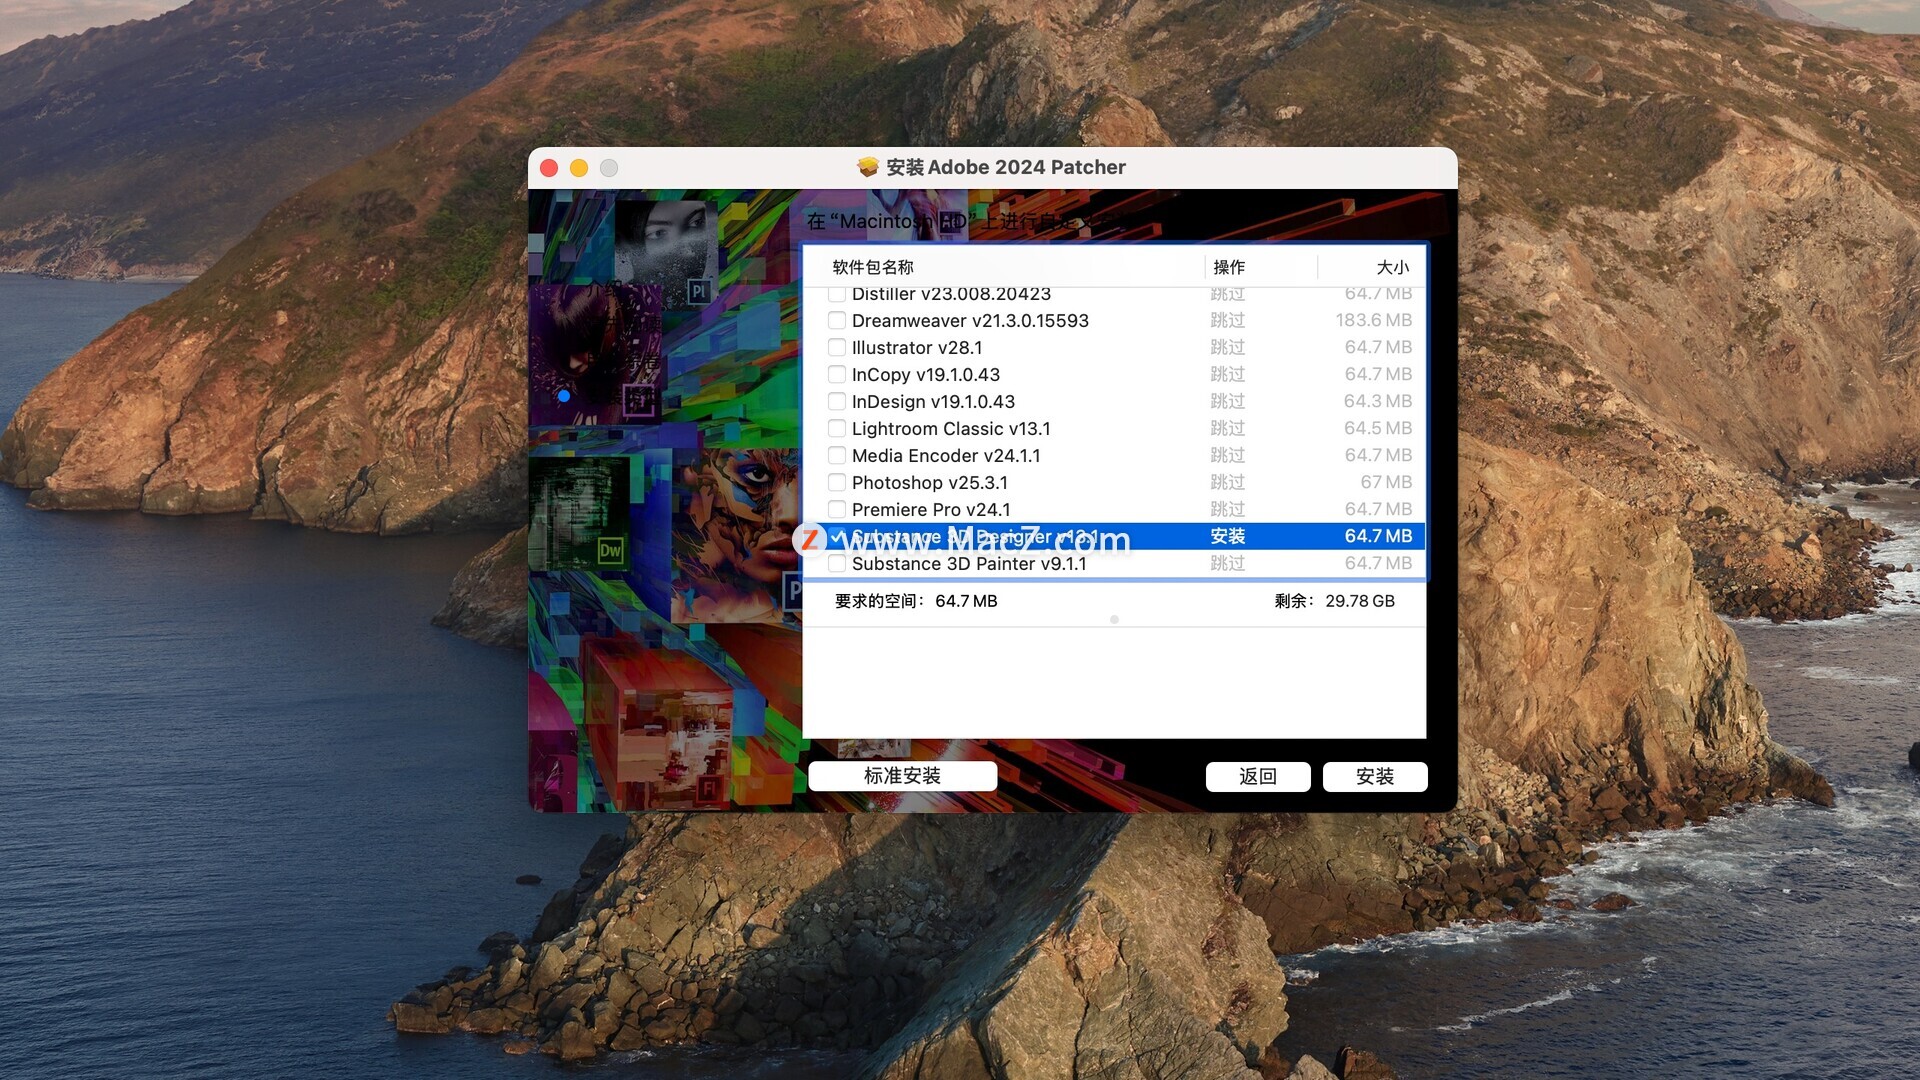Click the Dw Dreamweaver artwork icon
The width and height of the screenshot is (1920, 1080).
610,550
